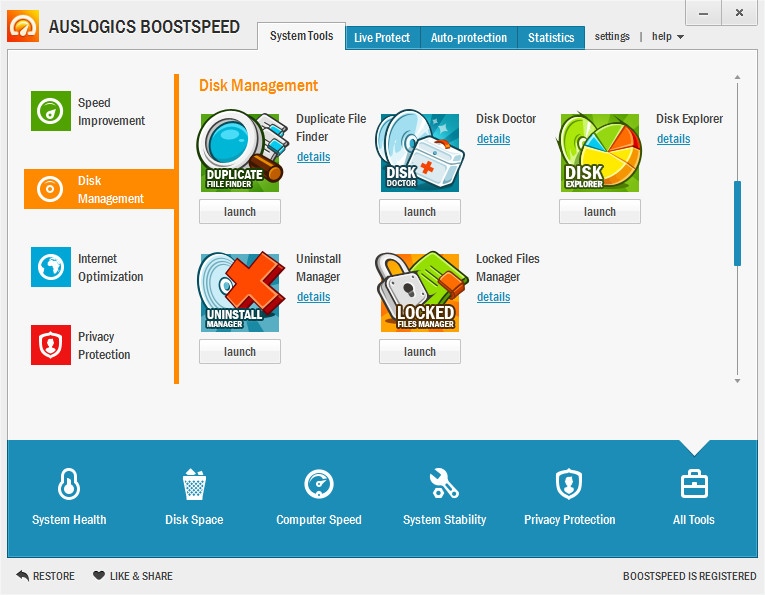View details for Disk Explorer
Viewport: 765px width, 595px height.
pos(674,139)
